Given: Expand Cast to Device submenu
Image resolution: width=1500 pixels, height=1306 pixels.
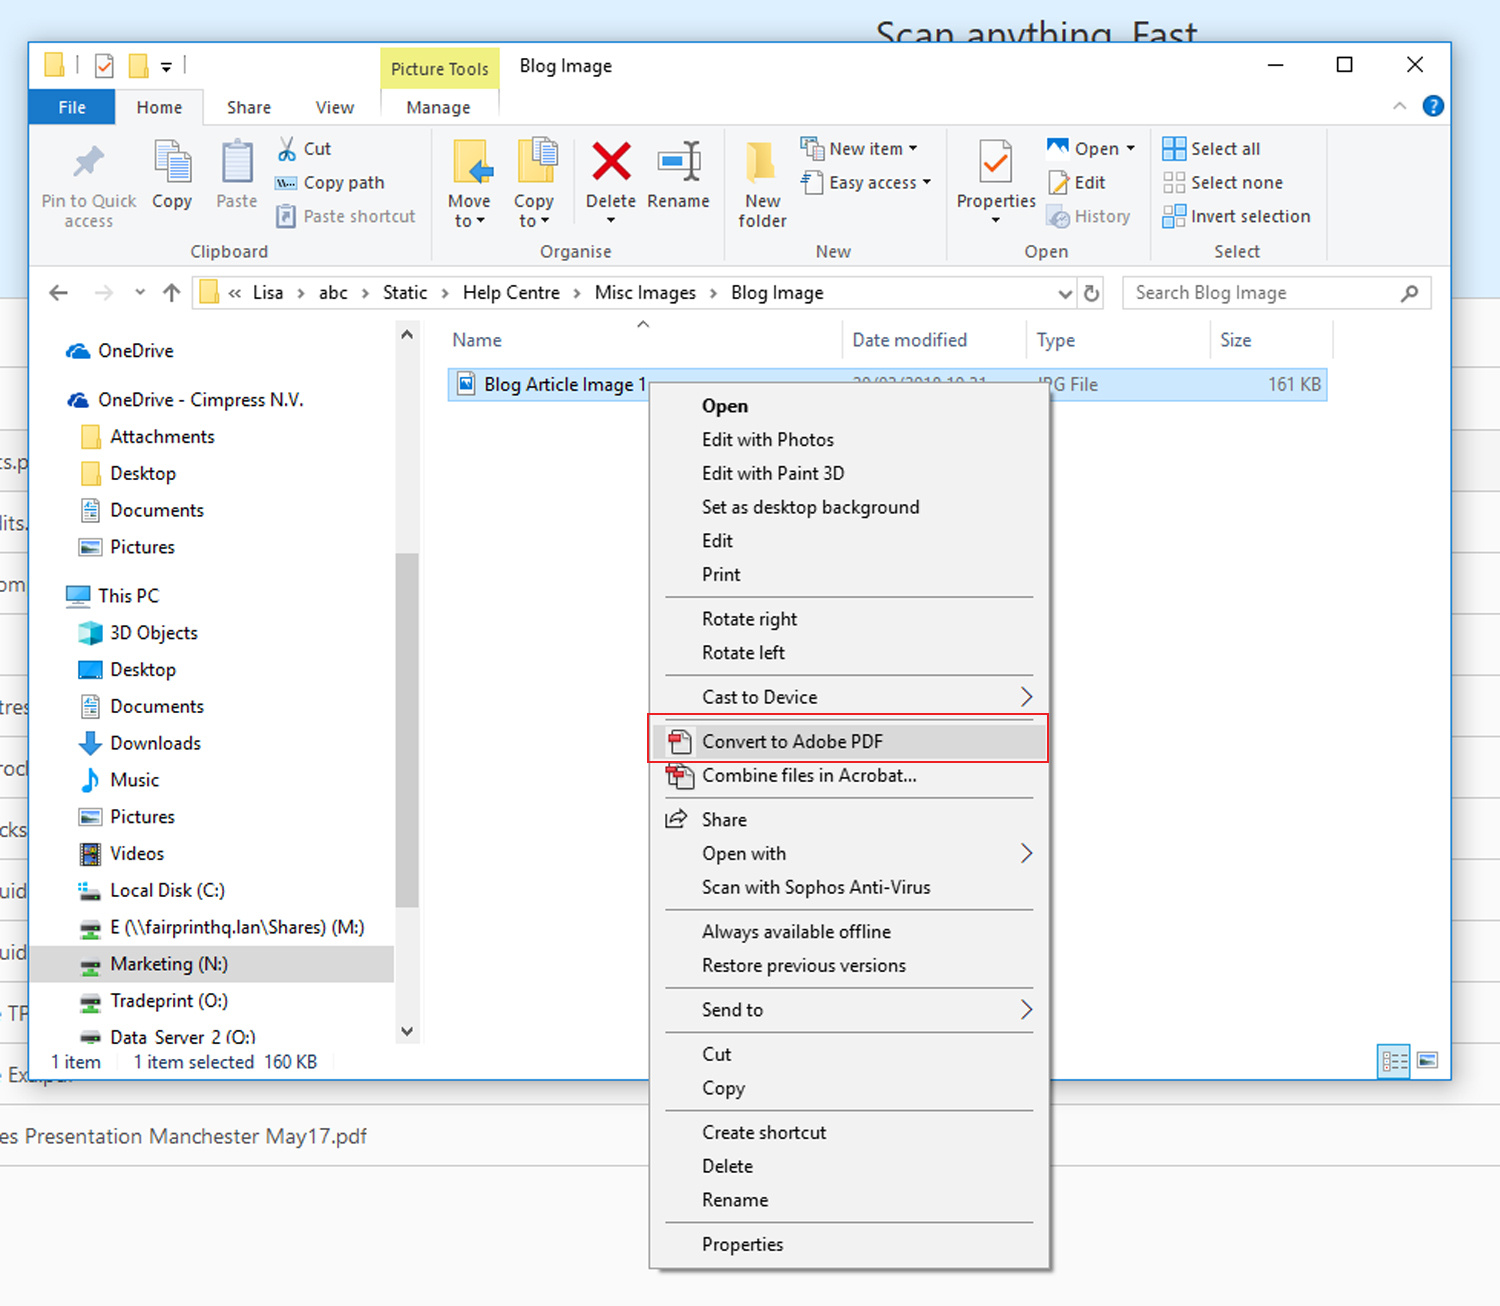Looking at the screenshot, I should coord(1026,697).
